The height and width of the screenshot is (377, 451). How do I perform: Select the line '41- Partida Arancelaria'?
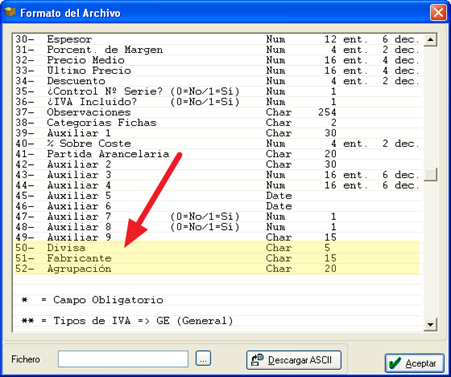tap(218, 154)
